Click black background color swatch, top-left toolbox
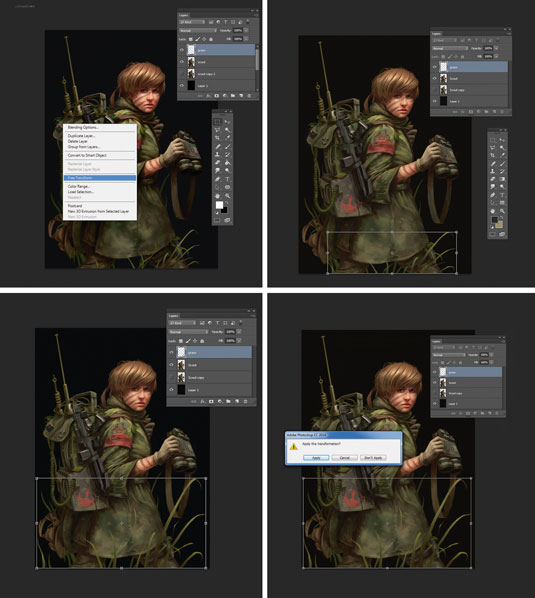This screenshot has height=598, width=535. point(224,210)
